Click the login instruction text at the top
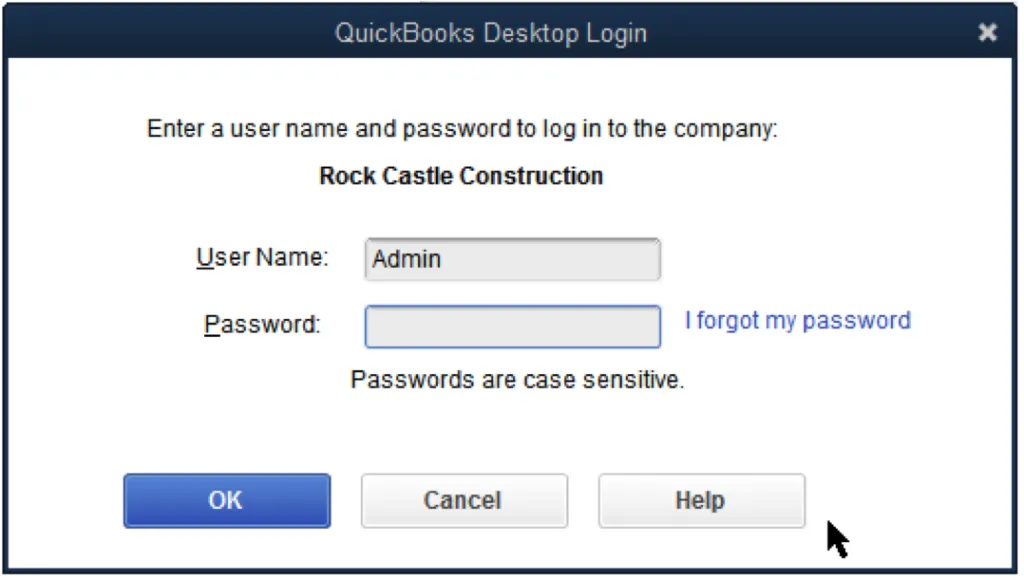1024x580 pixels. [460, 128]
